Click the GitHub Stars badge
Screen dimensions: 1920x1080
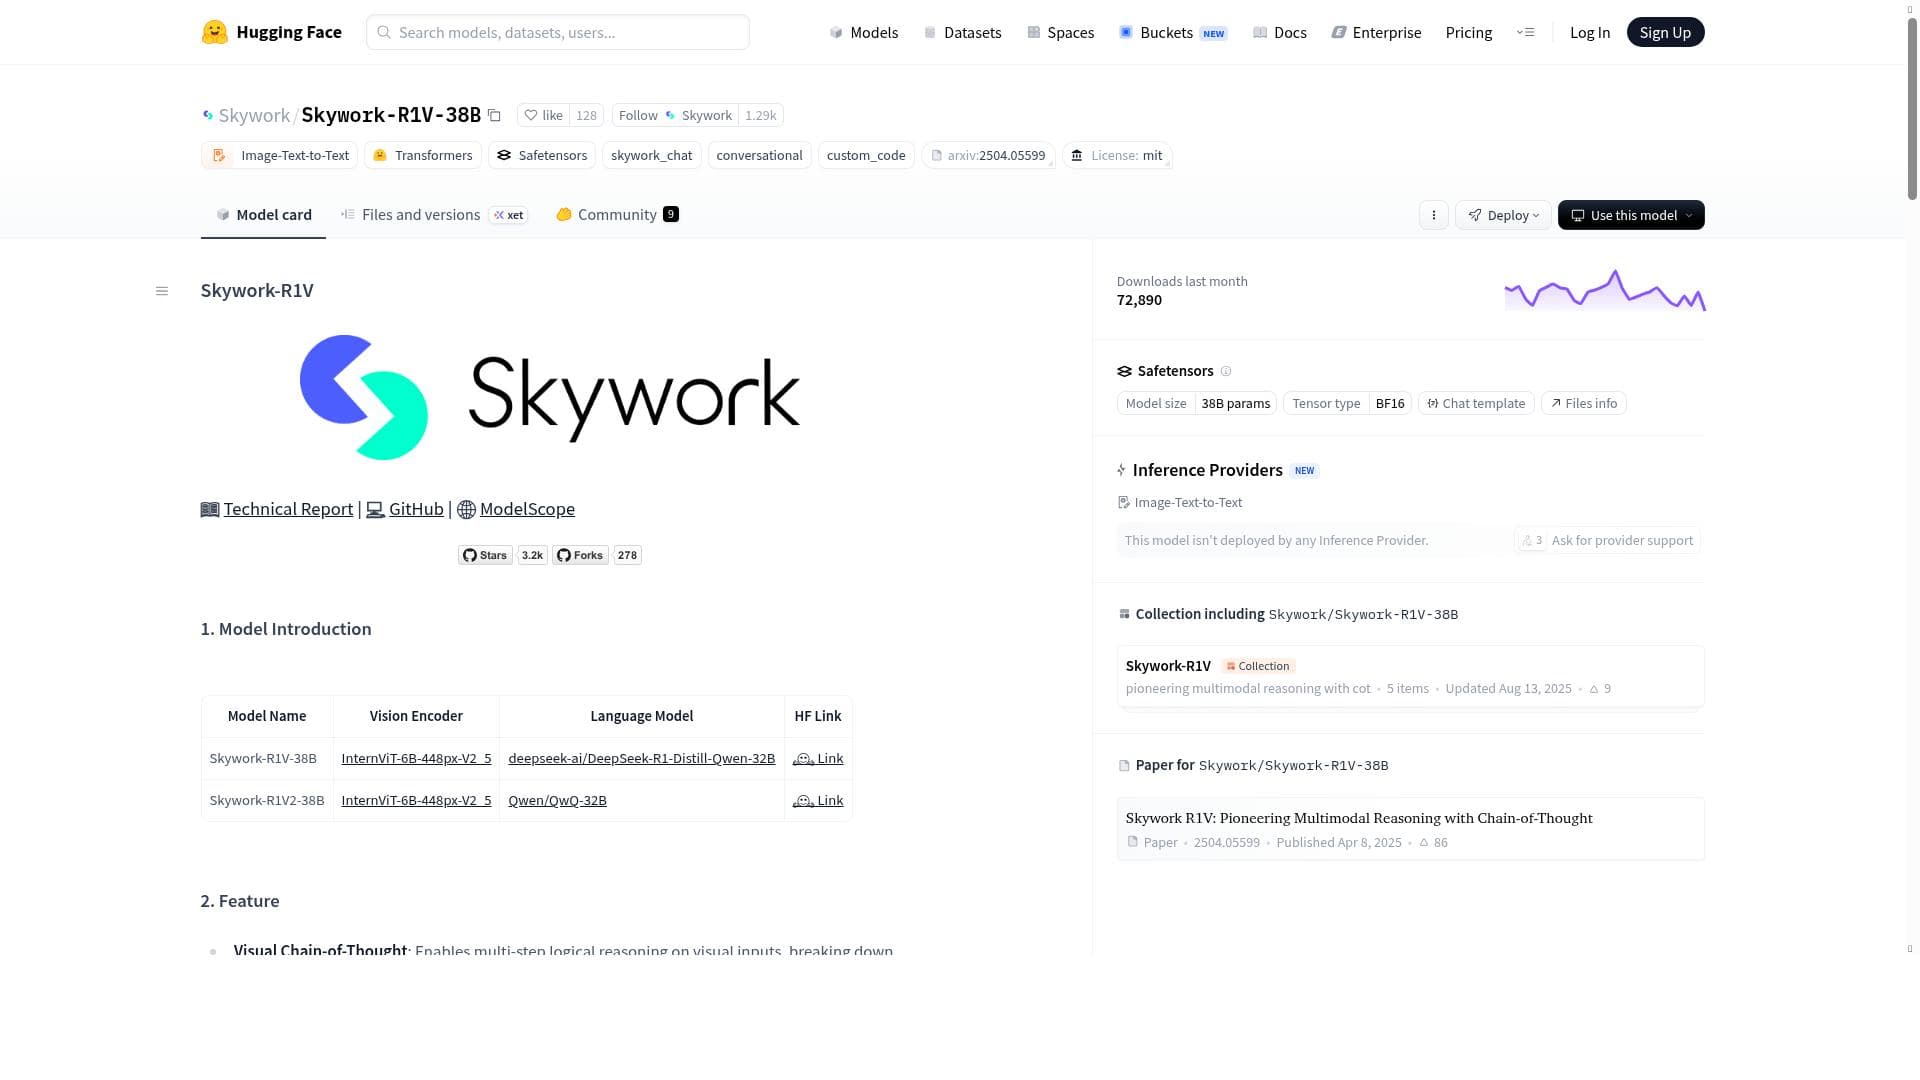(x=486, y=555)
